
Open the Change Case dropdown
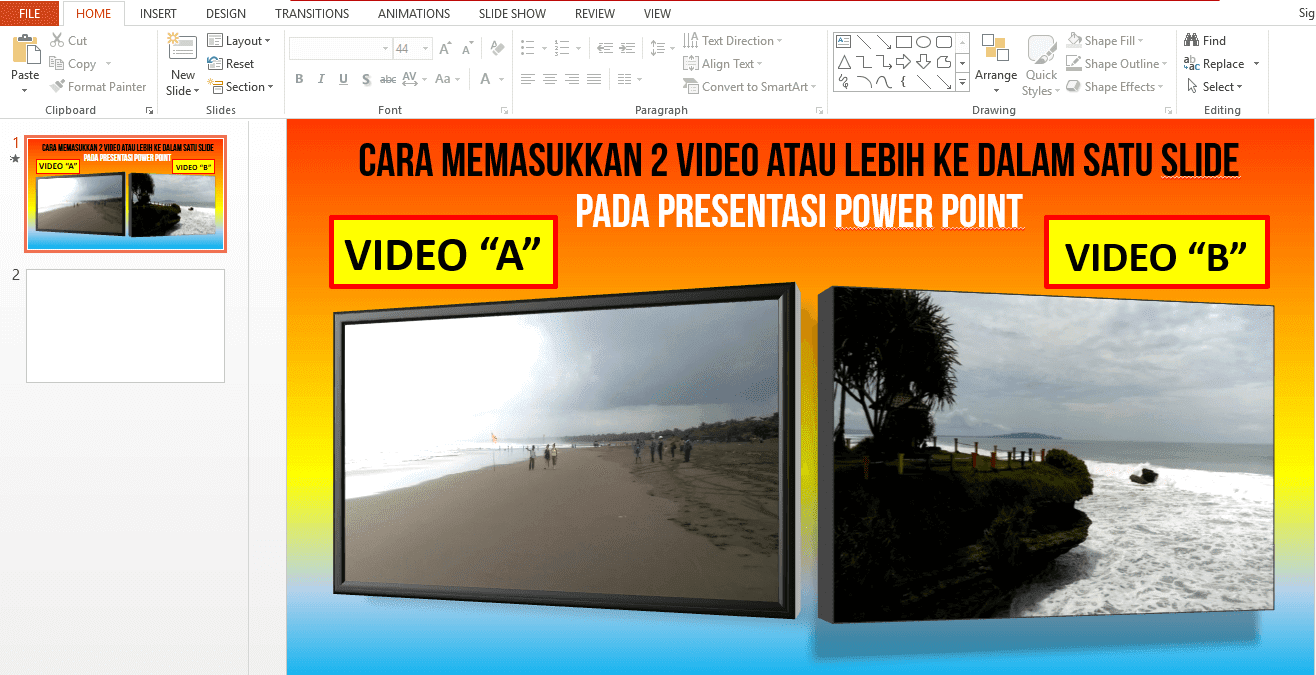coord(447,79)
